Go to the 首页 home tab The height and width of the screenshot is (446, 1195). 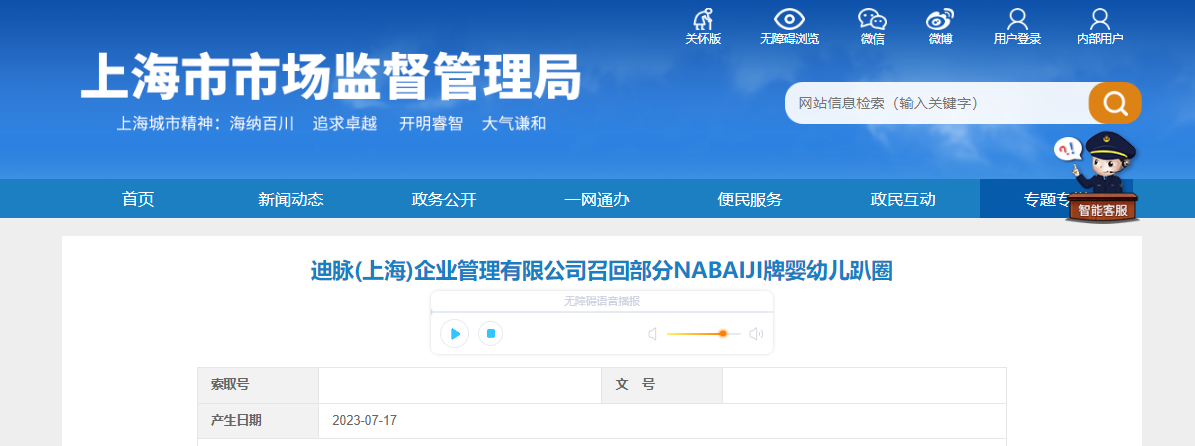138,200
